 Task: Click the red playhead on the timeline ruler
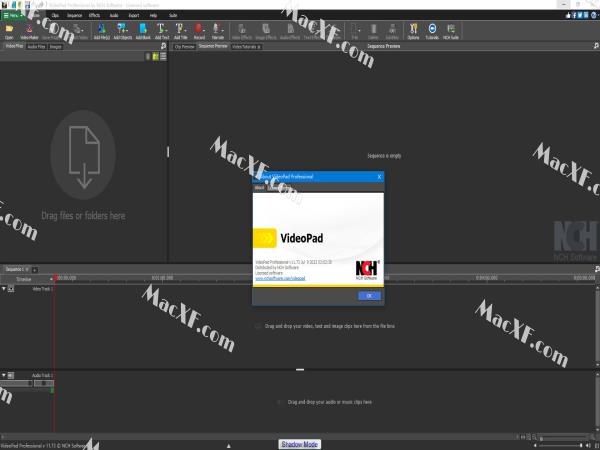click(55, 277)
